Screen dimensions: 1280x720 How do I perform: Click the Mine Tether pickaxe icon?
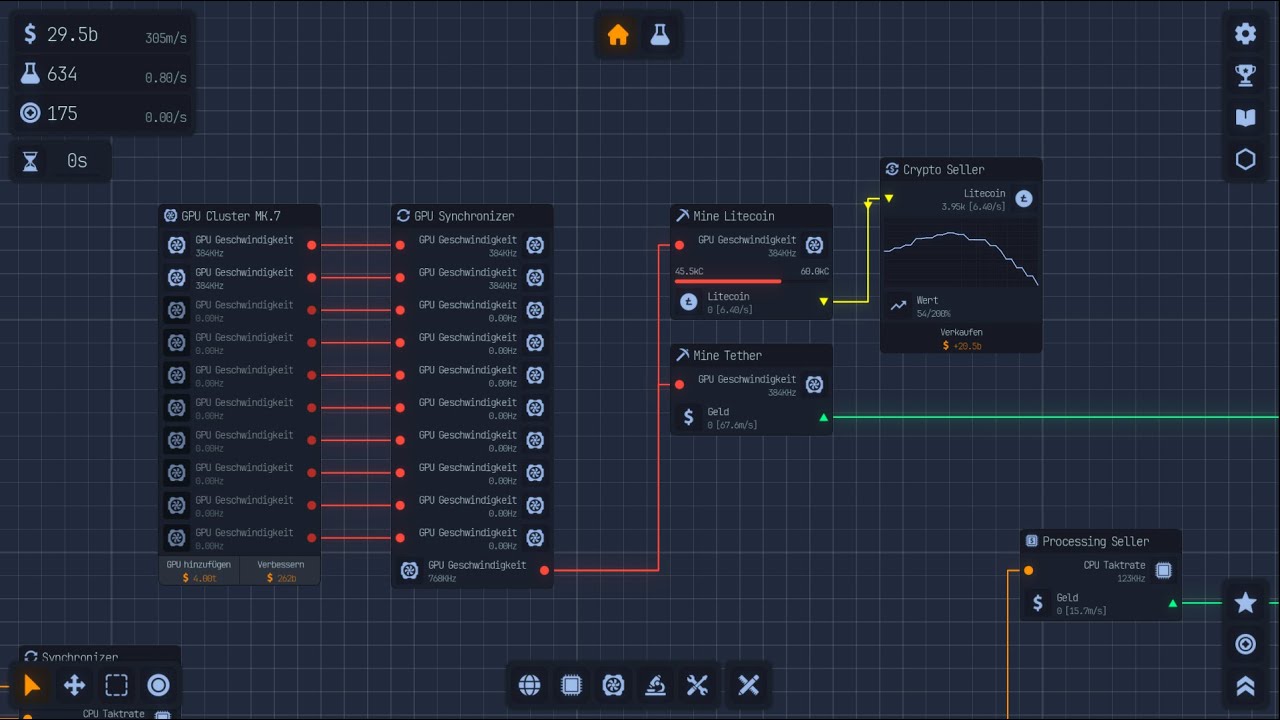point(683,355)
